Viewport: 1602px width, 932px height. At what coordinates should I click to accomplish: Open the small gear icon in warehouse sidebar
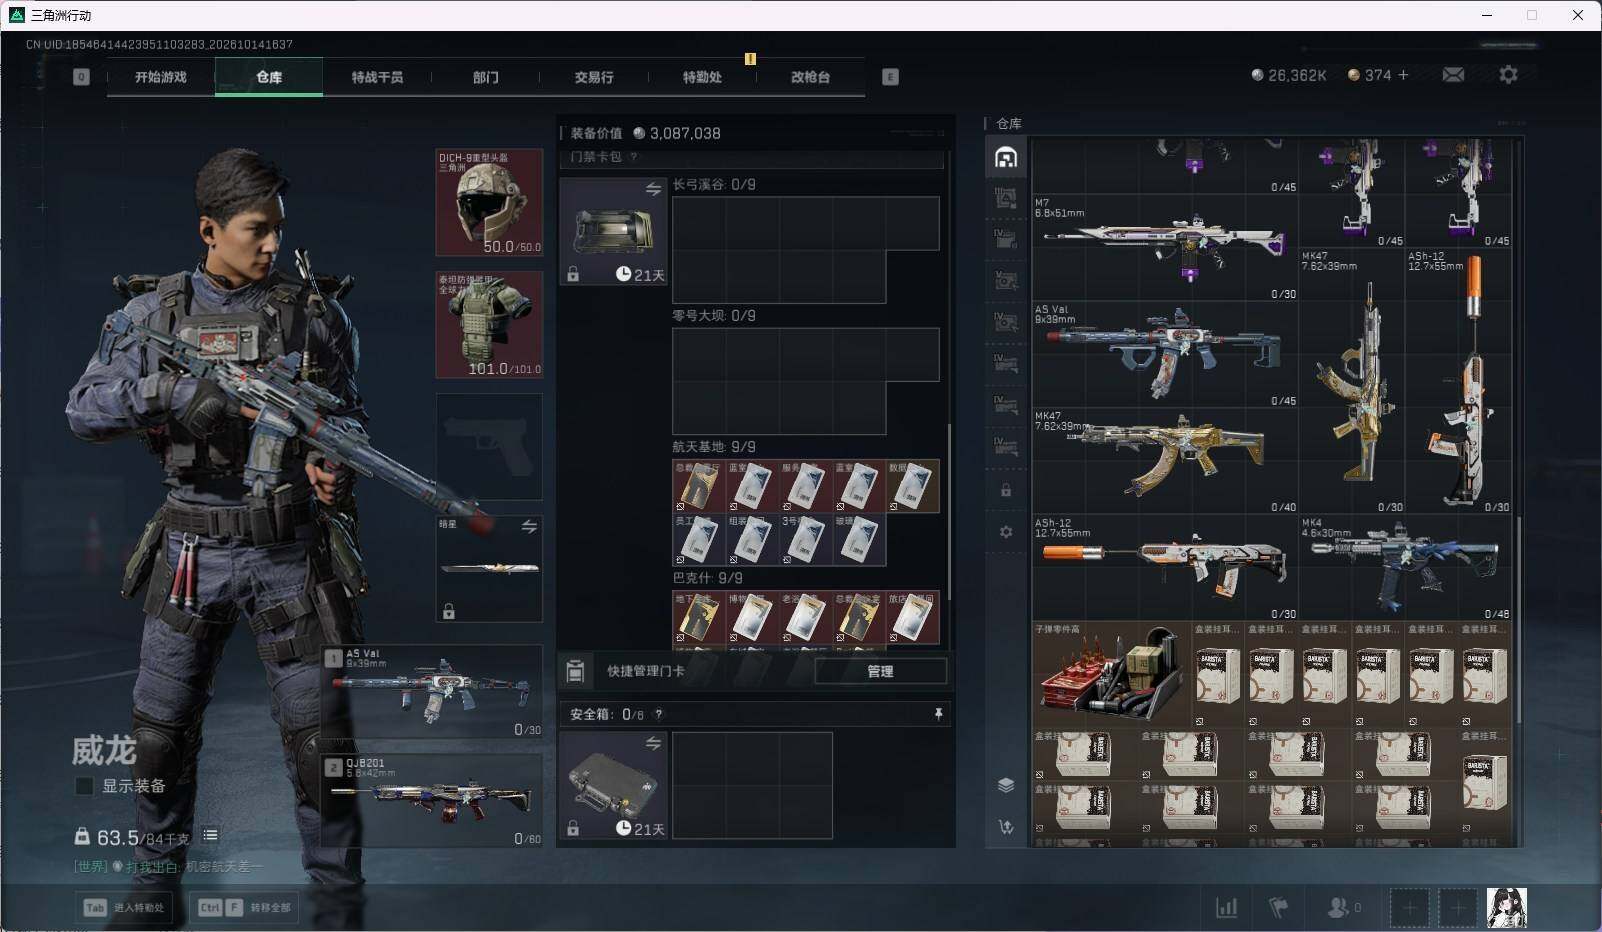1006,532
